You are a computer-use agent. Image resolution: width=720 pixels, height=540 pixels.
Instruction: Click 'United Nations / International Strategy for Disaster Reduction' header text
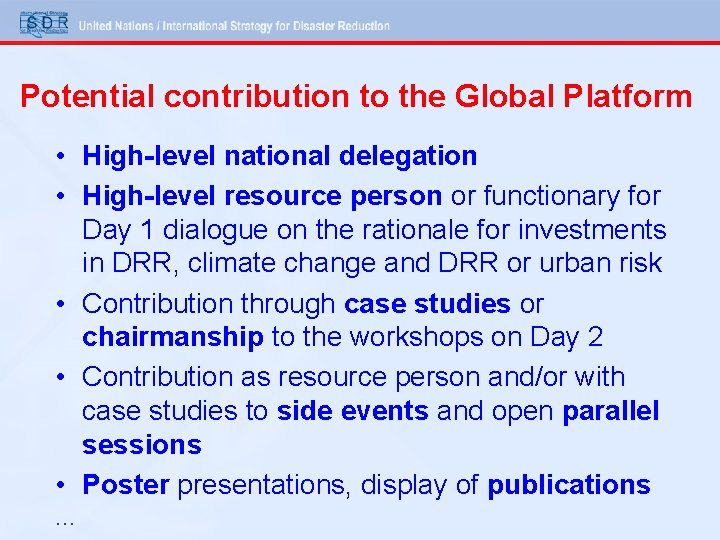tap(234, 26)
